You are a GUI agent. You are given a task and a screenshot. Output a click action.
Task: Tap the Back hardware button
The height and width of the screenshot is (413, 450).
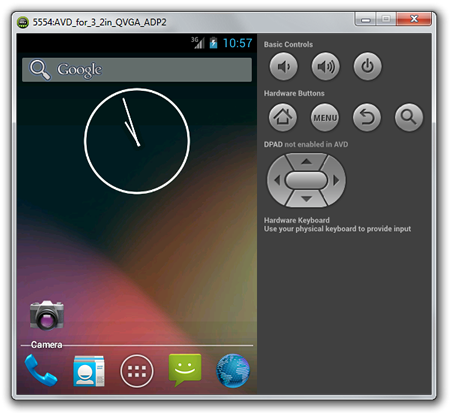[x=367, y=117]
